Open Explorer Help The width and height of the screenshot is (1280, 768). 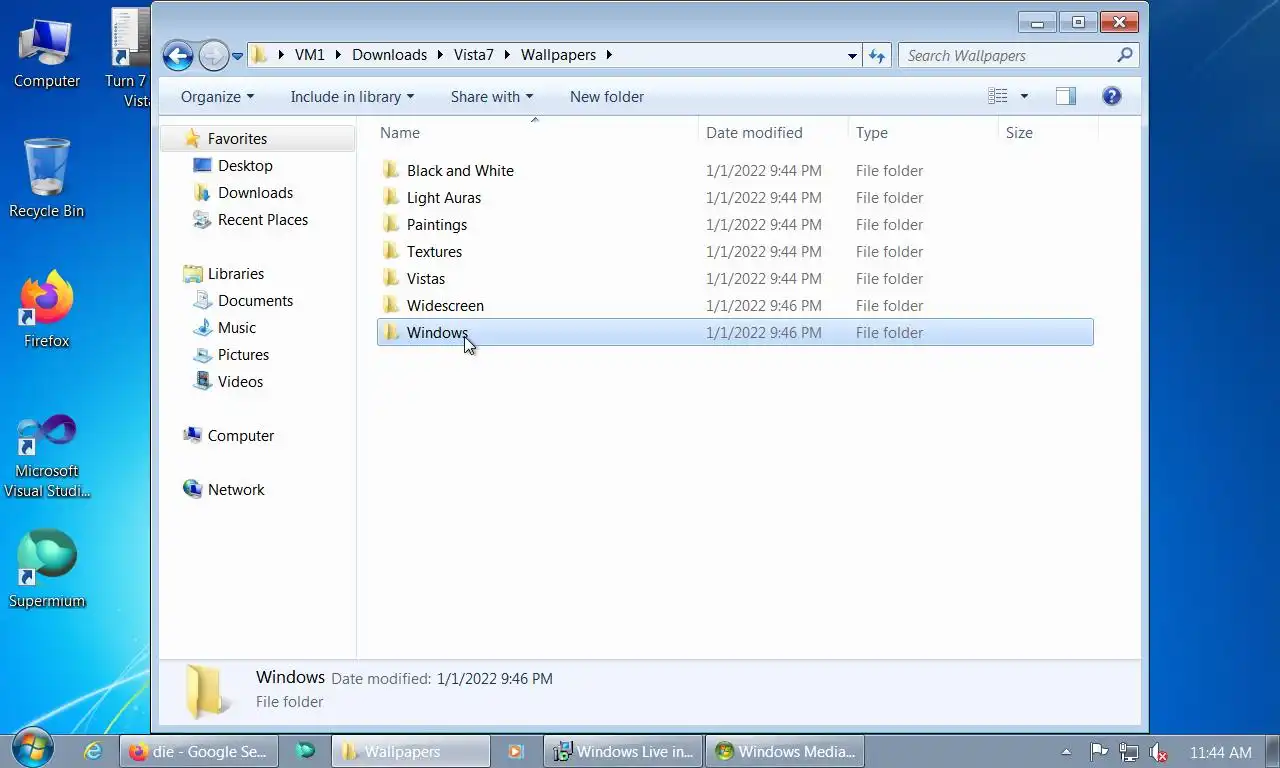(x=1112, y=97)
